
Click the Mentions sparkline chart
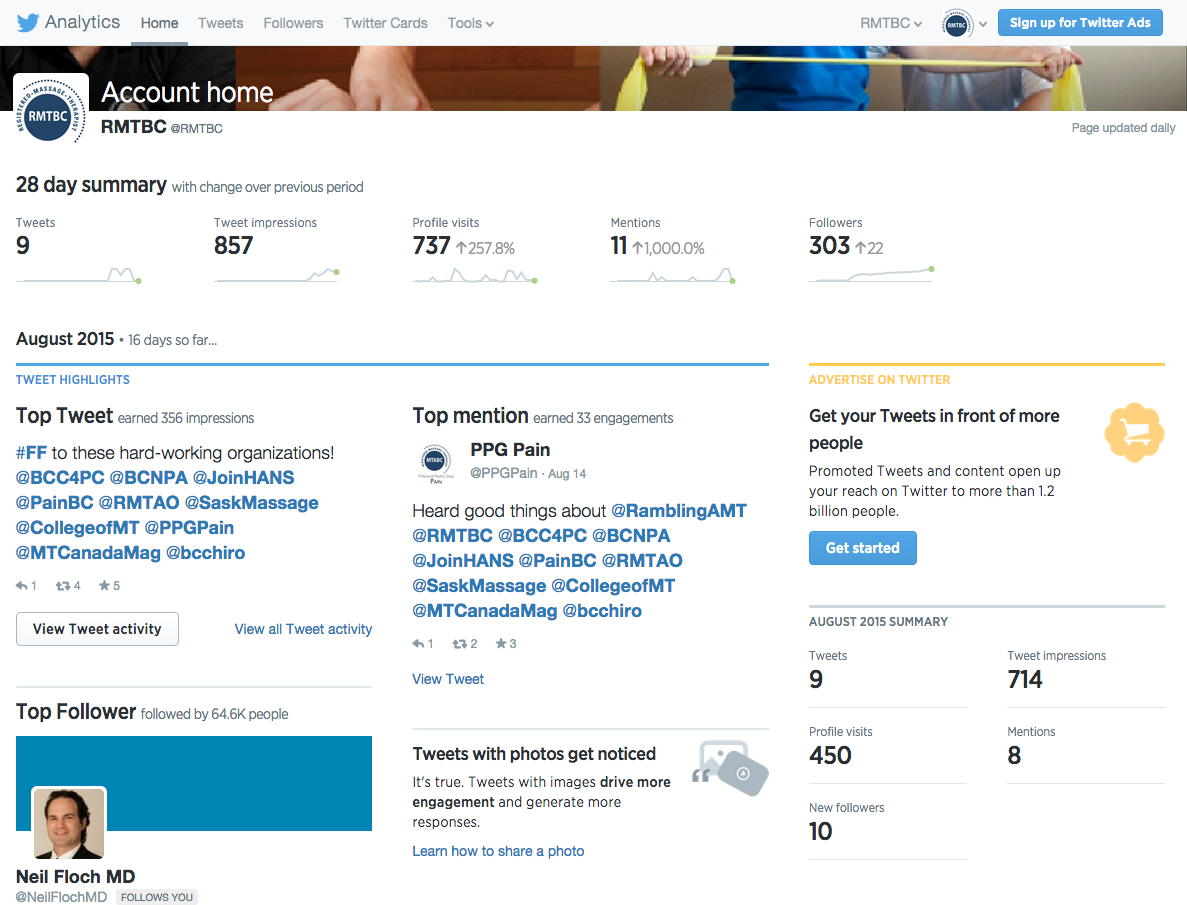click(674, 276)
